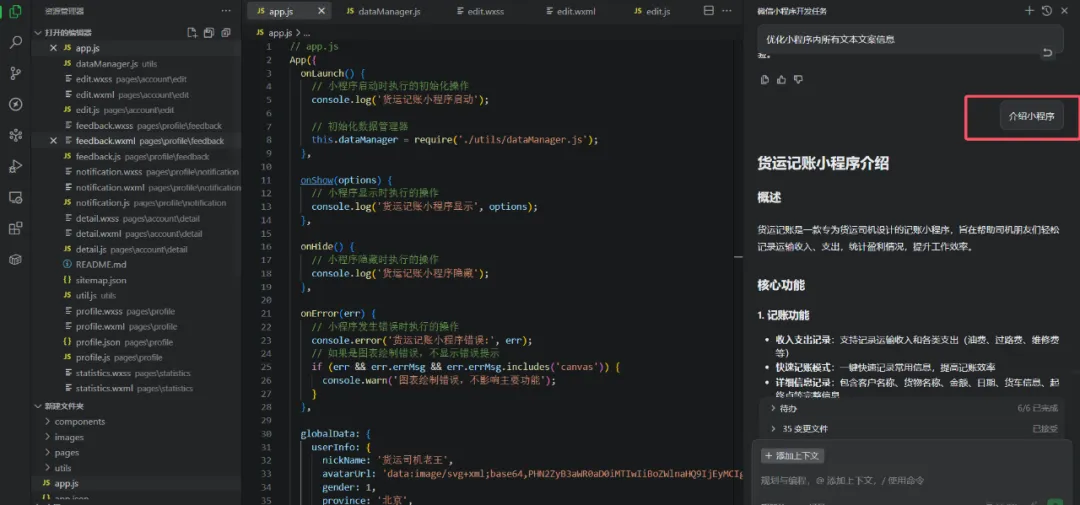Collapse the 新建文件夹 project section
The height and width of the screenshot is (505, 1080).
tap(37, 406)
